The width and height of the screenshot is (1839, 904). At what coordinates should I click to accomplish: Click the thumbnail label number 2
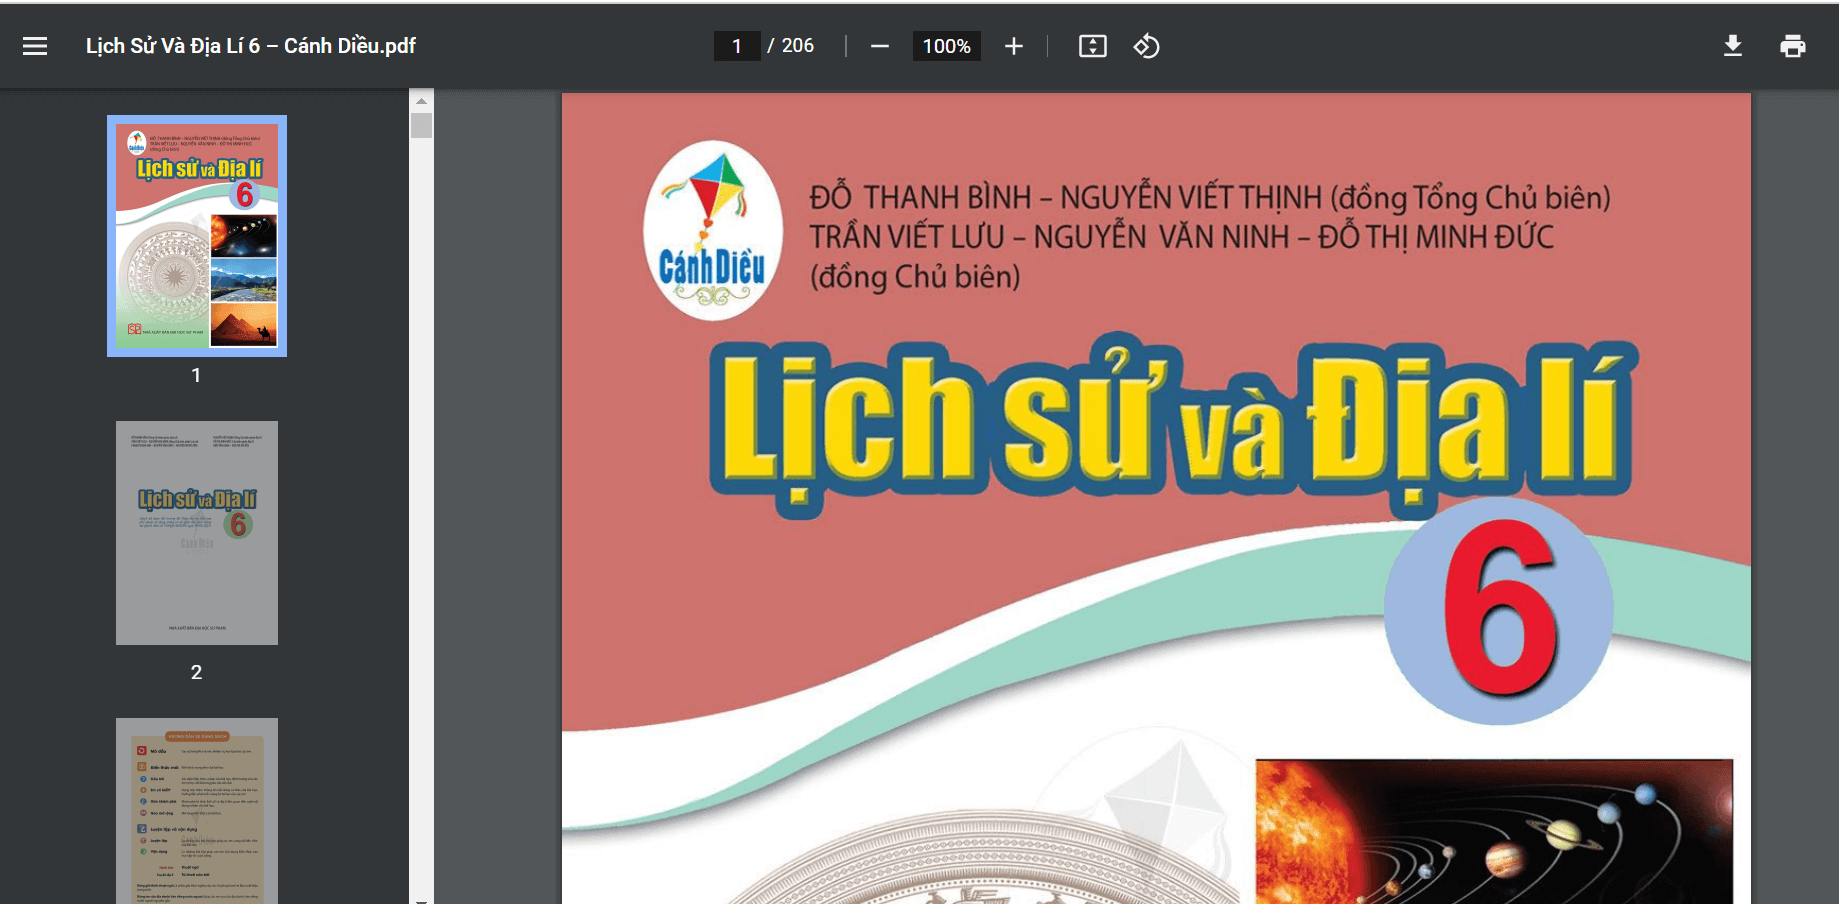(x=197, y=672)
